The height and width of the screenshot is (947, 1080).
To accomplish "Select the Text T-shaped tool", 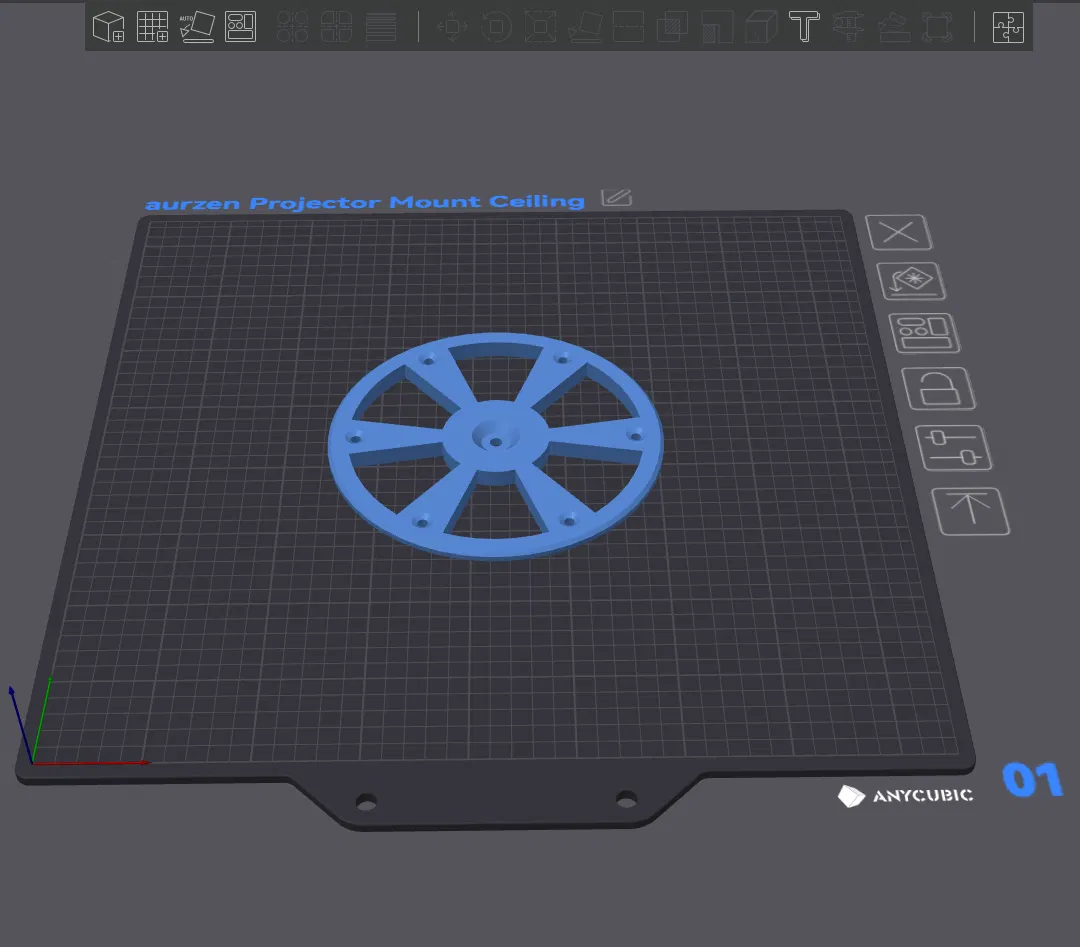I will click(804, 27).
